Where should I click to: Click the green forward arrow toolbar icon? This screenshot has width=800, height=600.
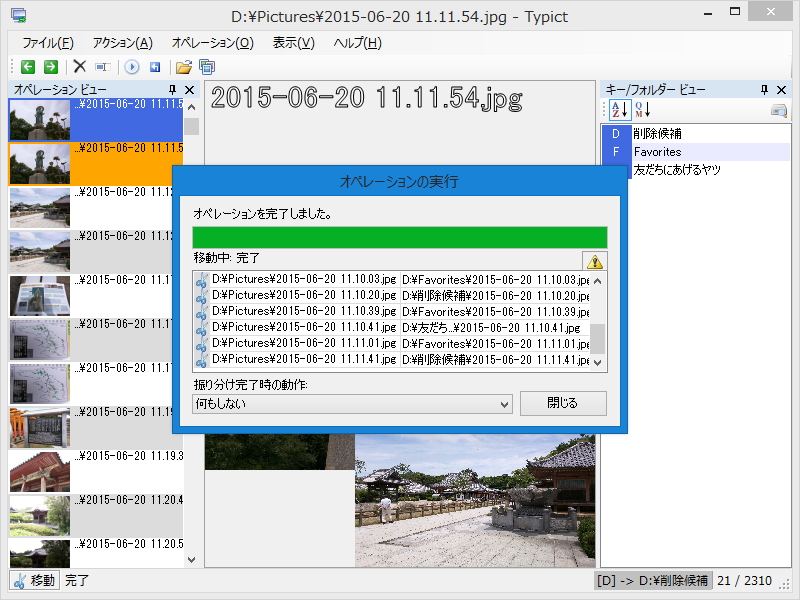[x=51, y=67]
